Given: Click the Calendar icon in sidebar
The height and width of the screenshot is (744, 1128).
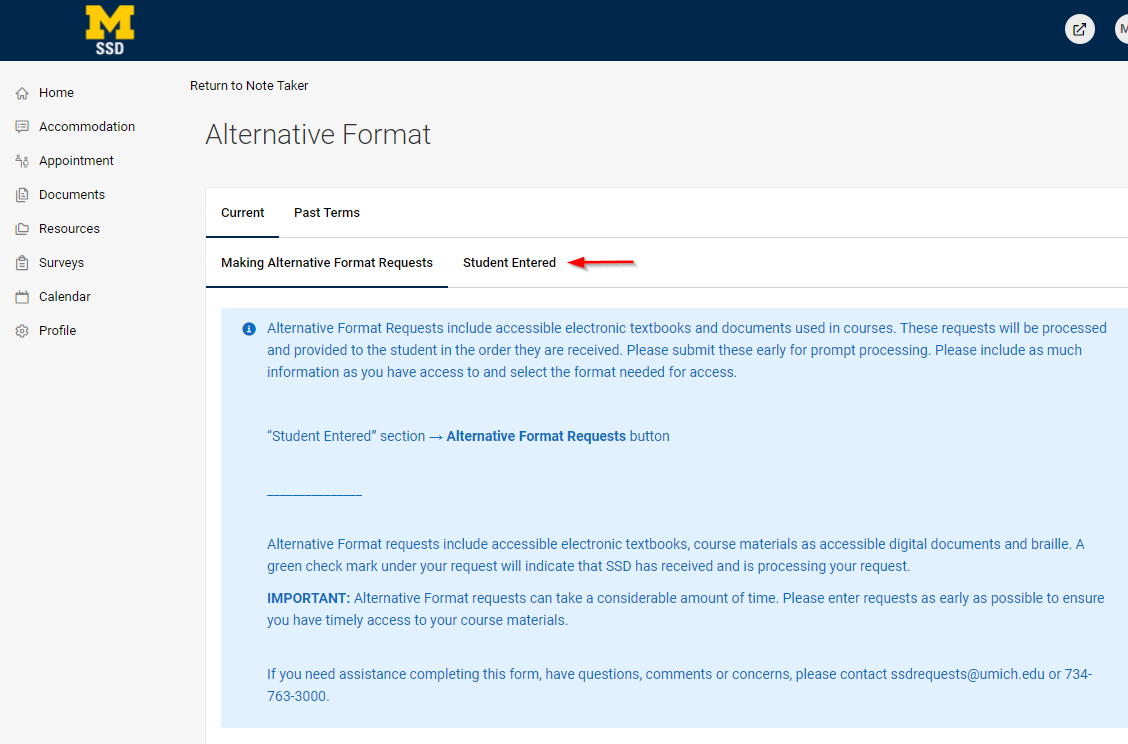Looking at the screenshot, I should [x=22, y=297].
